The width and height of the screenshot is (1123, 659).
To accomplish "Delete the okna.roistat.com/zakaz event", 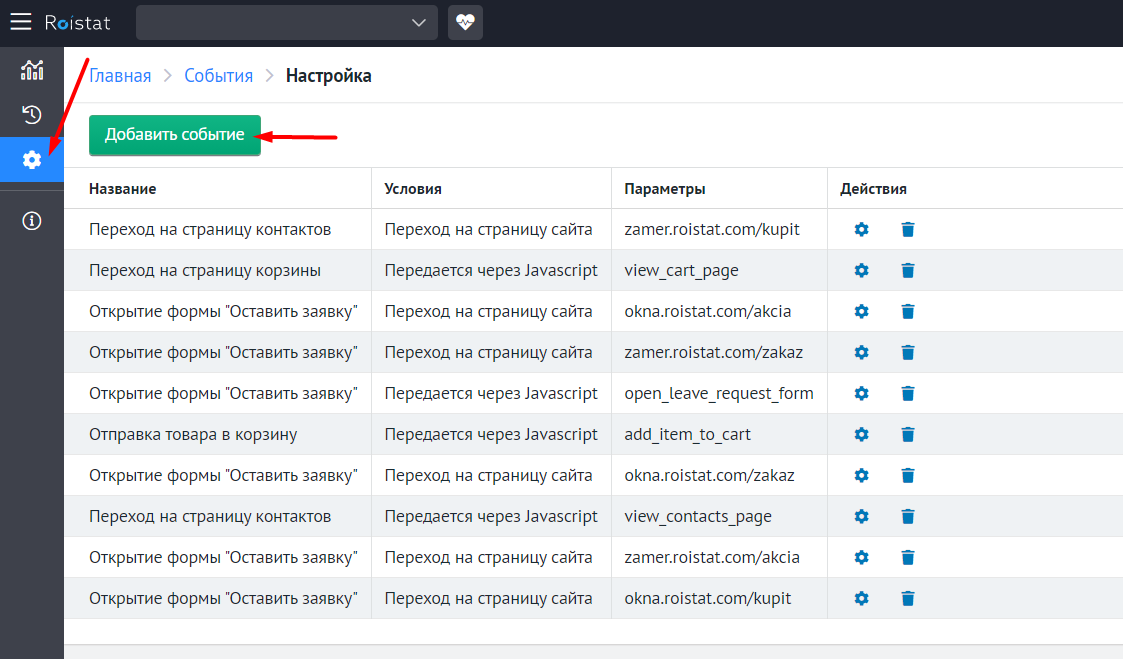I will (x=907, y=475).
